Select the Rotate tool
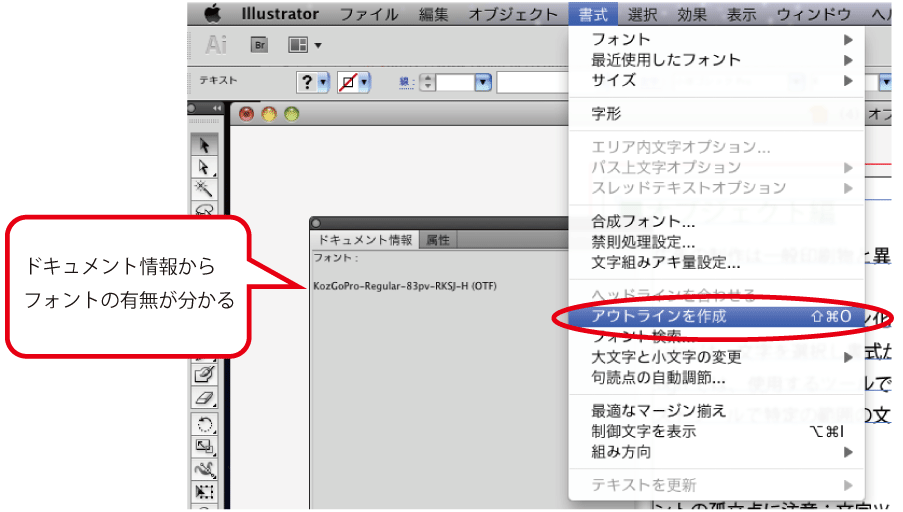 tap(205, 424)
